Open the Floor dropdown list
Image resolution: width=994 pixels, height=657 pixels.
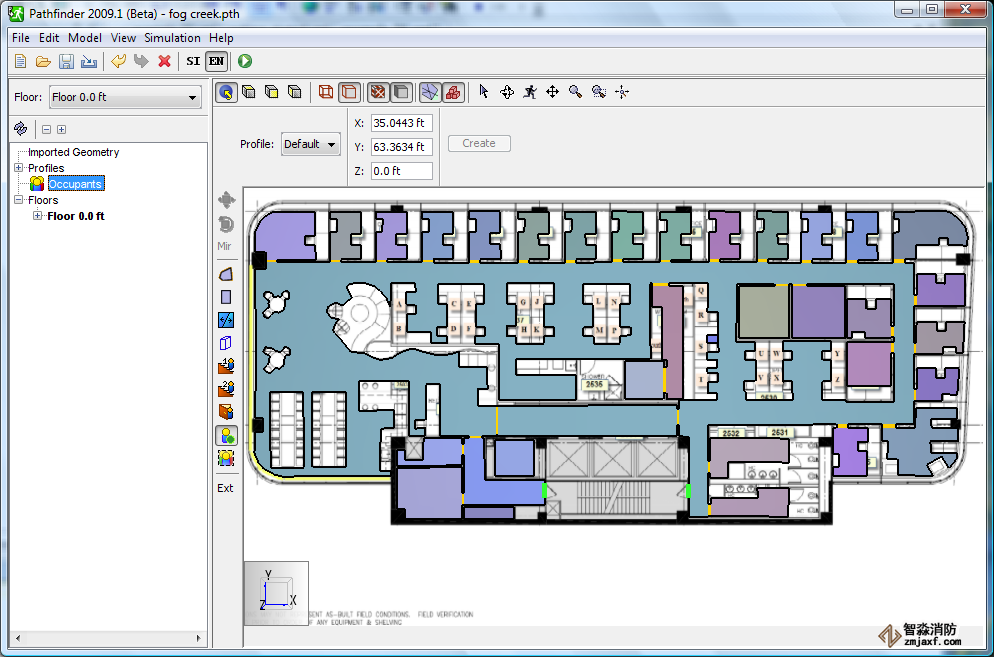coord(125,97)
